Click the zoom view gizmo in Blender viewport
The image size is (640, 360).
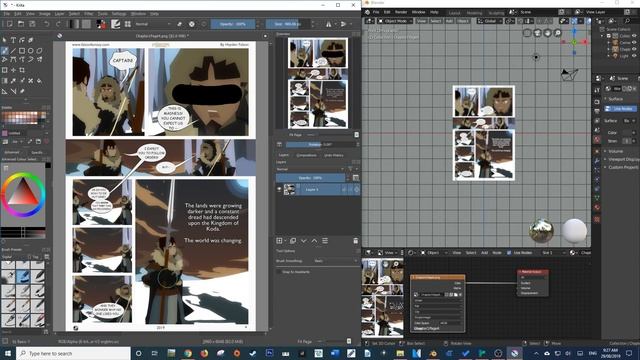click(x=558, y=33)
